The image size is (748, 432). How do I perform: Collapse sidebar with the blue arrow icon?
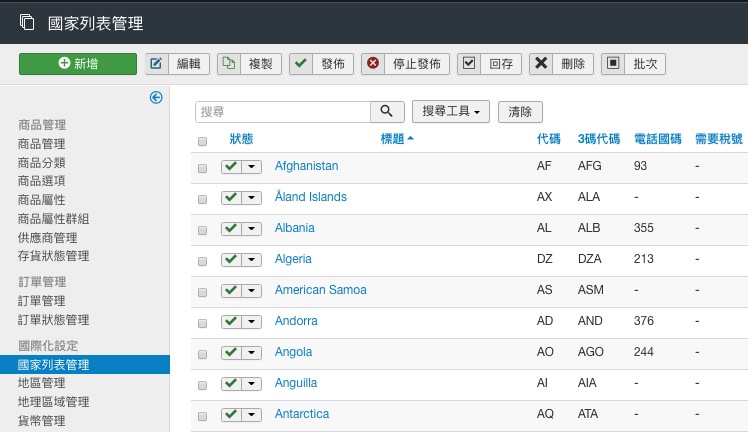[156, 97]
